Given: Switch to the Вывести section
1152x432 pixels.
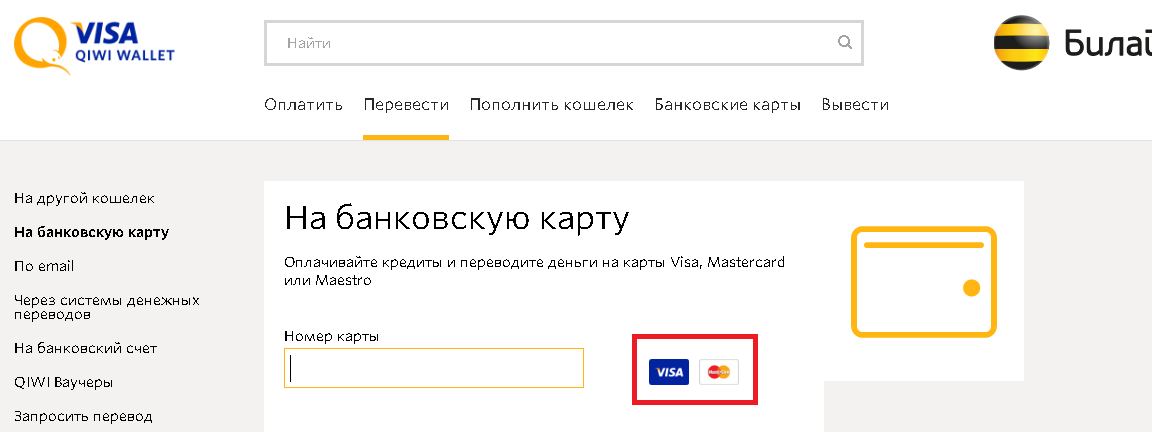Looking at the screenshot, I should click(855, 105).
